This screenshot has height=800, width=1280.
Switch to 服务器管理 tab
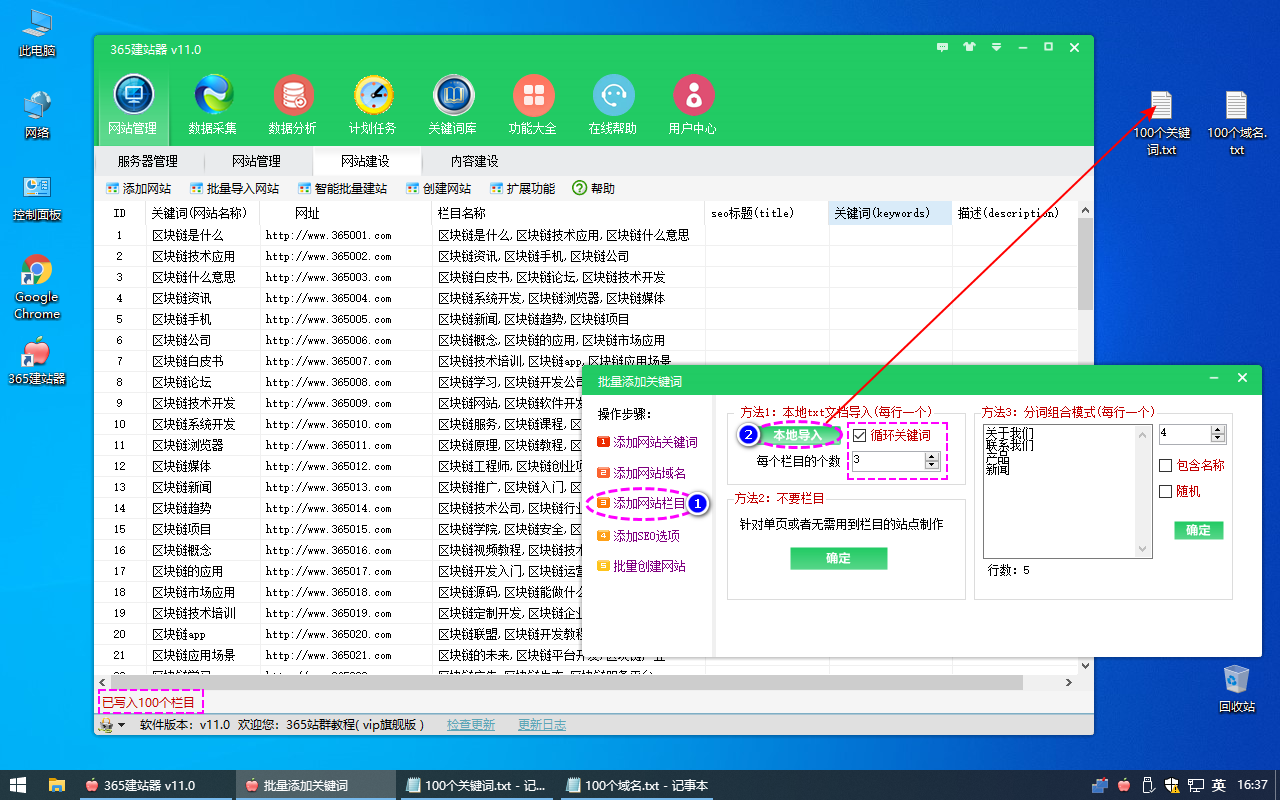click(148, 161)
